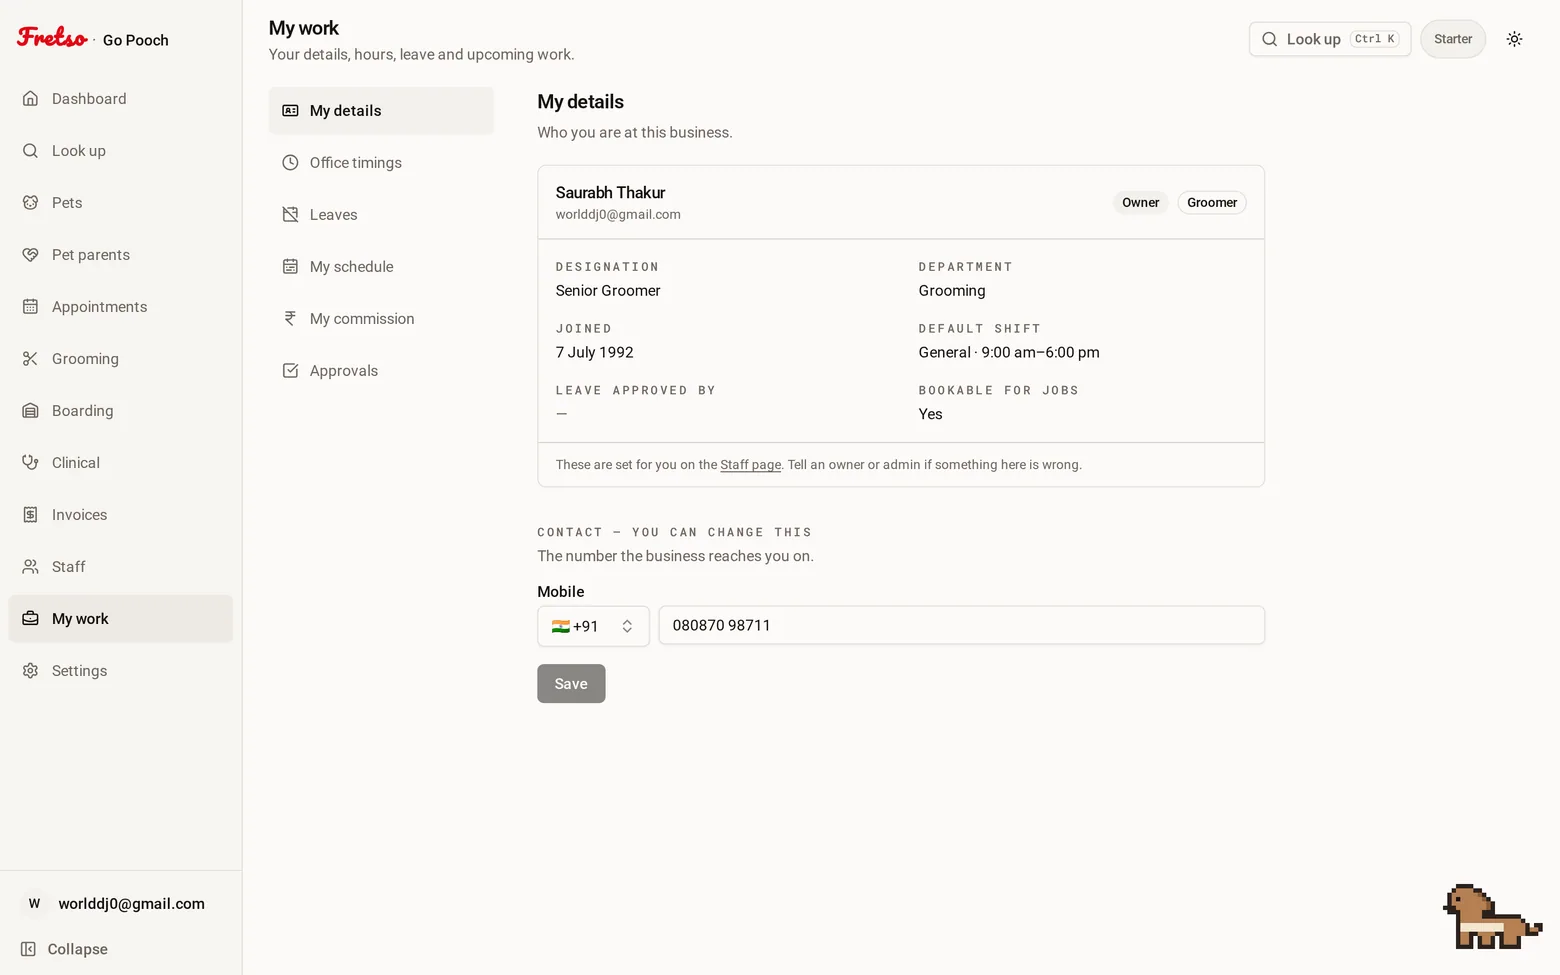Screen dimensions: 1560x975
Task: Click the Clinical stethoscope icon
Action: (30, 462)
